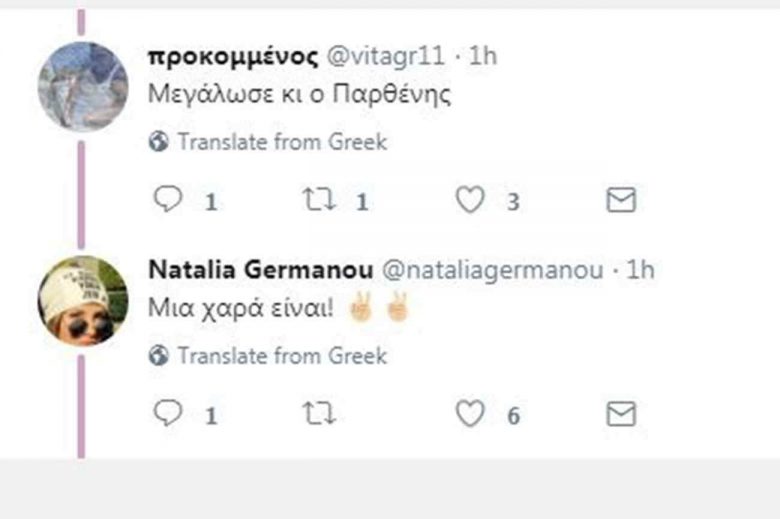Screen dimensions: 780x519
Task: Translate @vitagr11's tweet from Greek
Action: pos(281,142)
